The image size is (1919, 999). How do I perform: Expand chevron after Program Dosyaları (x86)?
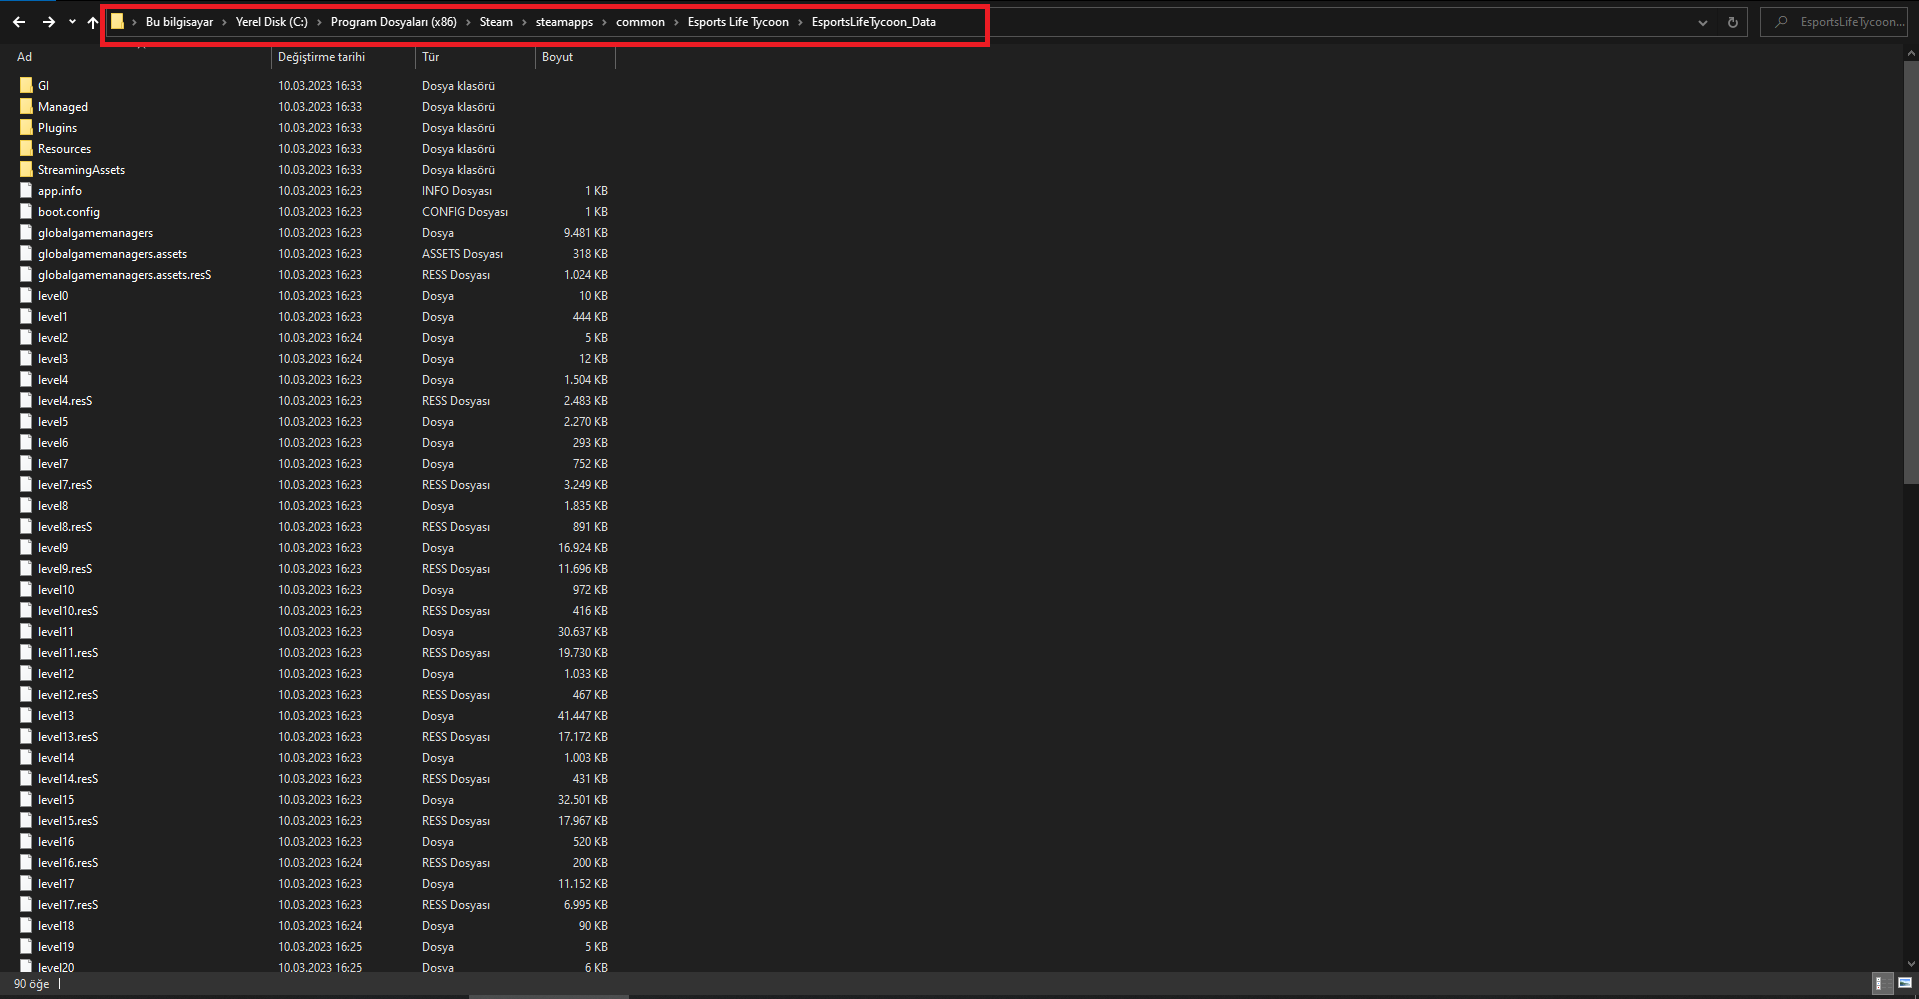468,22
